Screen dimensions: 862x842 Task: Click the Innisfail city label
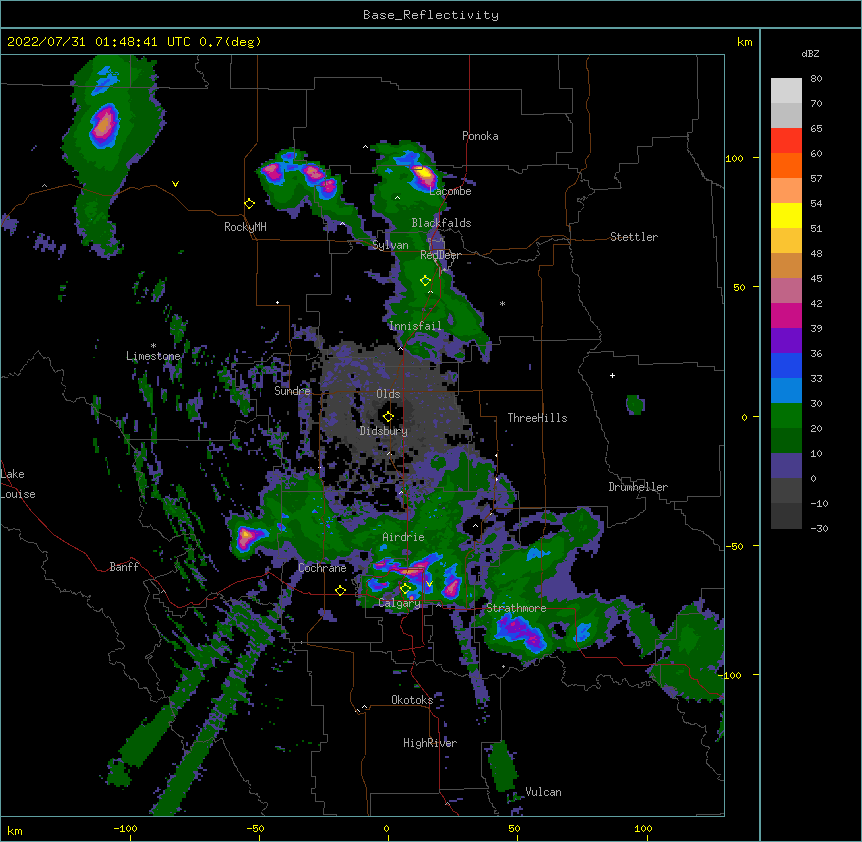[x=415, y=326]
